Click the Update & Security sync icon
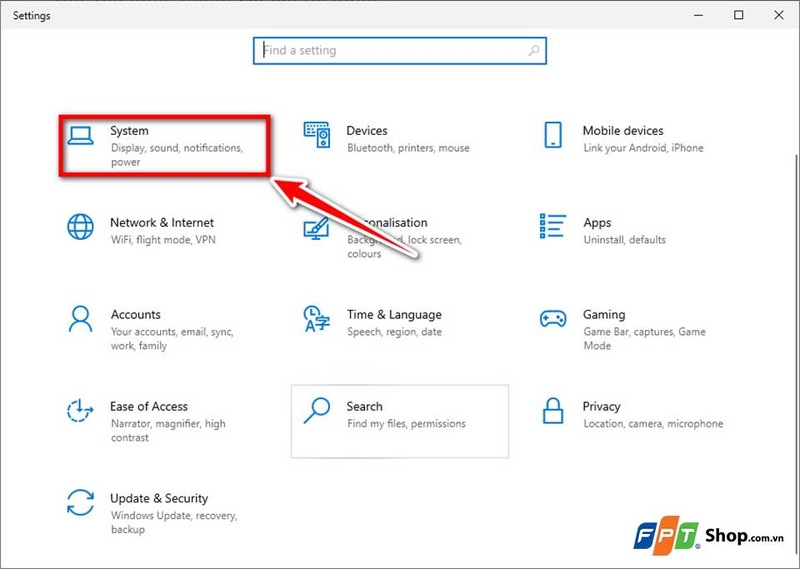800x569 pixels. click(x=80, y=503)
